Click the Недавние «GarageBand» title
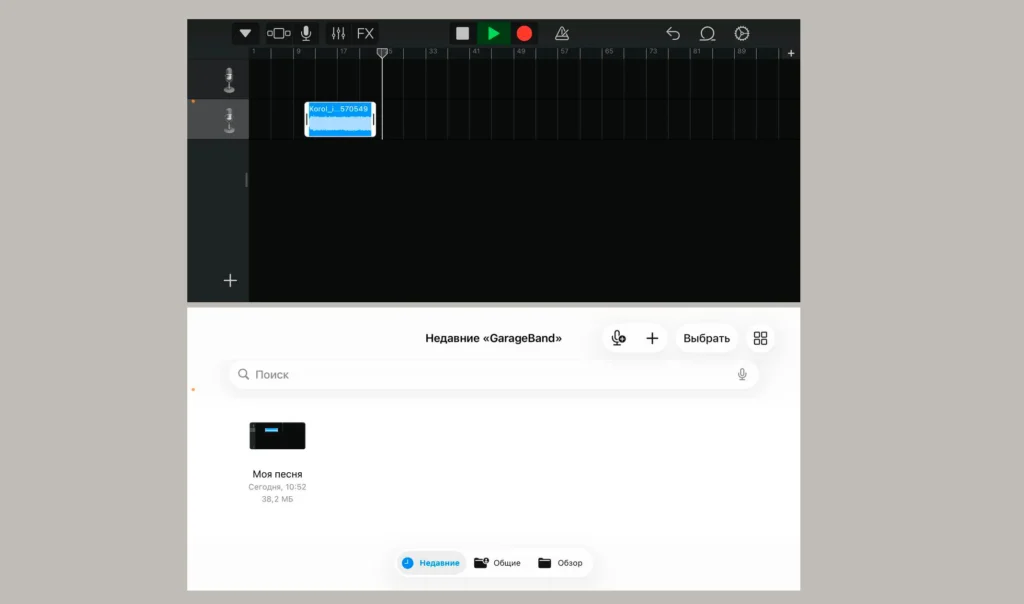 coord(493,338)
